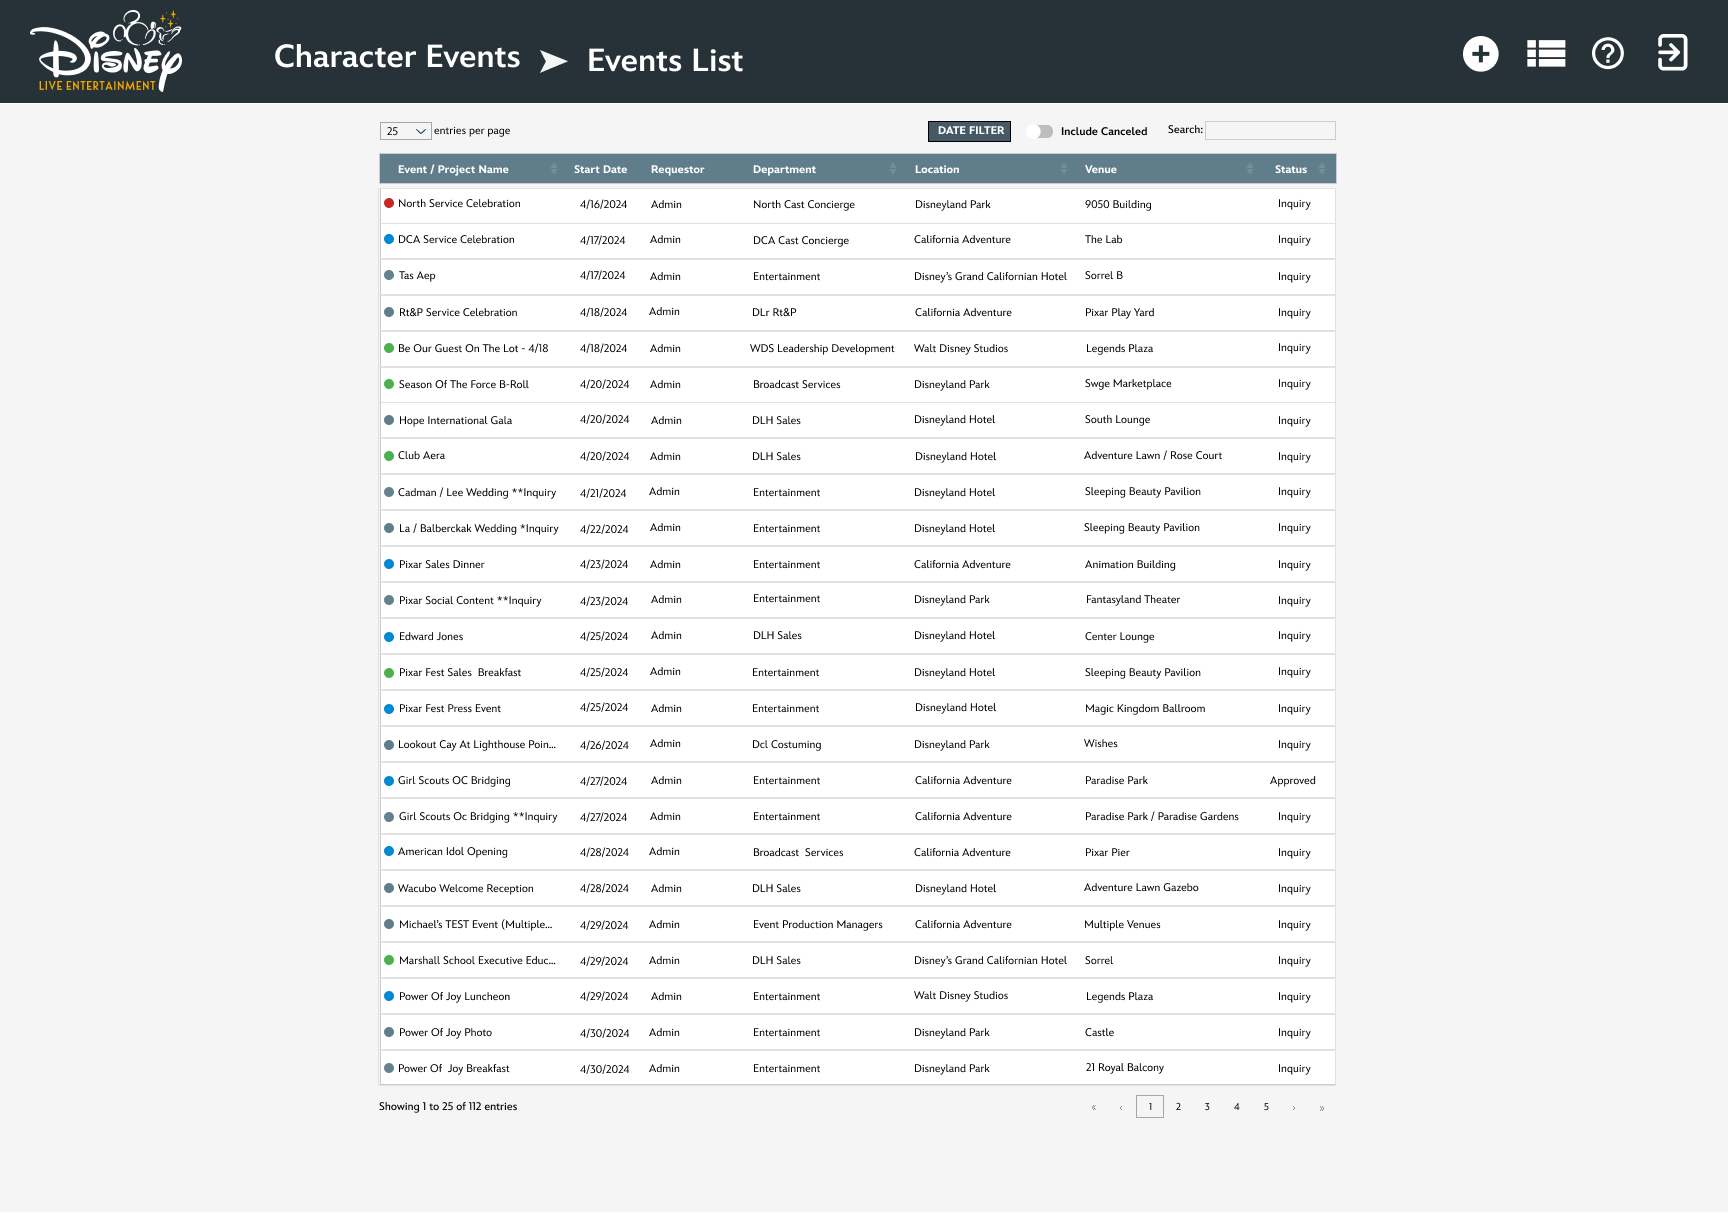Go to page 2 of results

[1178, 1106]
